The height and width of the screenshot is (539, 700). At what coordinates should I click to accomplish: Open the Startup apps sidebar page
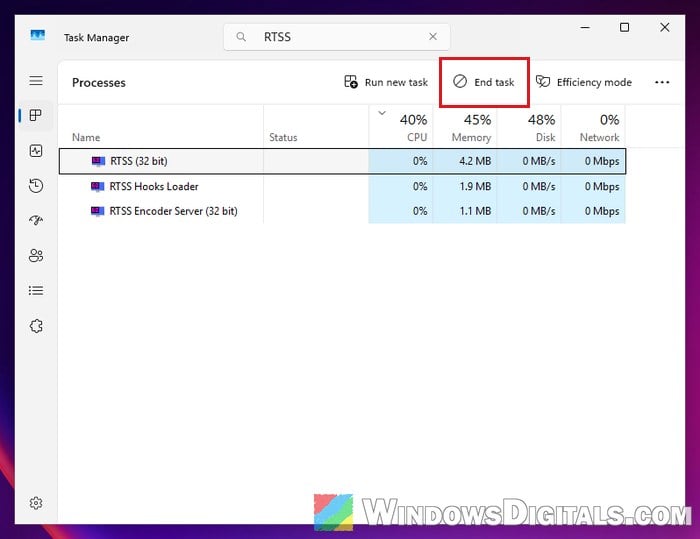(36, 221)
